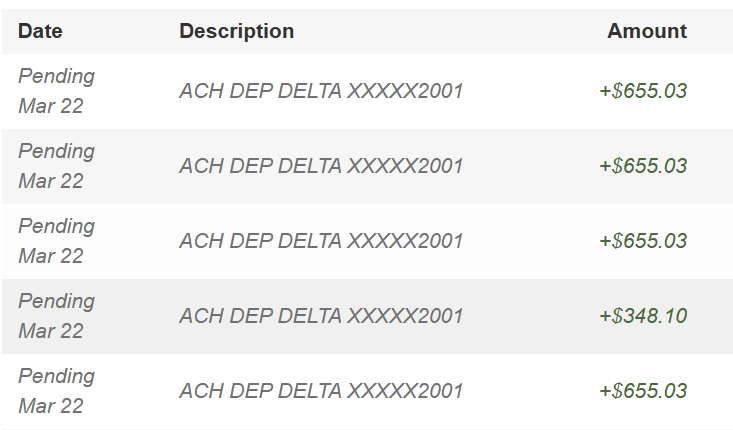Viewport: 733px width, 430px height.
Task: Select the Mar 22 date in the last row
Action: tap(51, 406)
